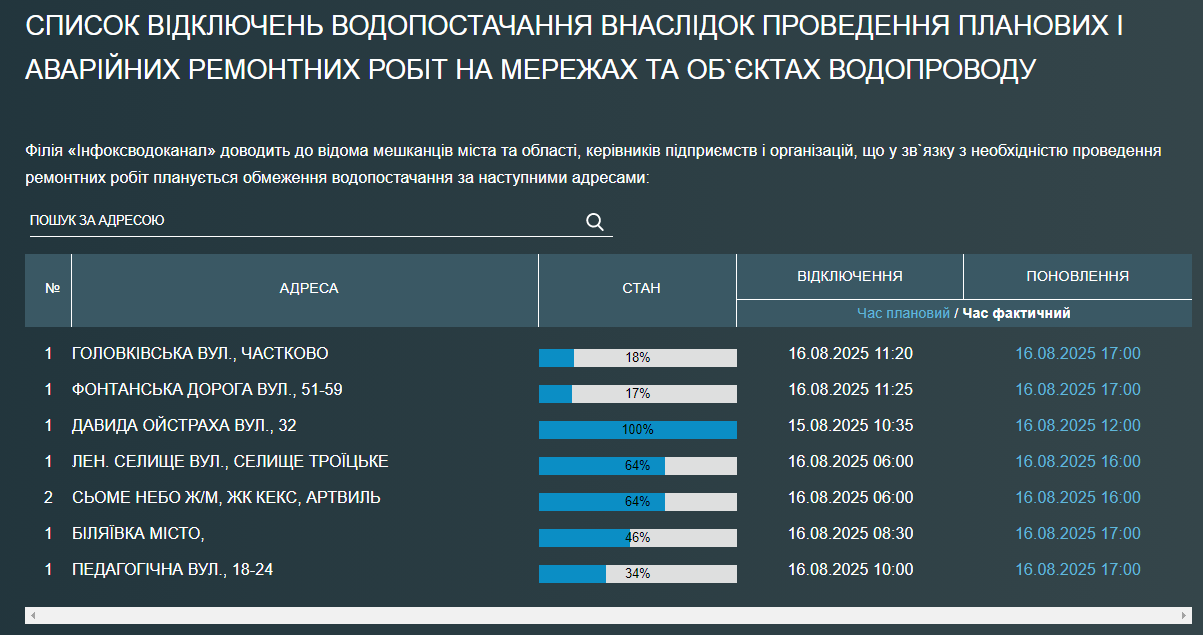Click the Час плановий link
Image resolution: width=1203 pixels, height=635 pixels.
tap(903, 313)
